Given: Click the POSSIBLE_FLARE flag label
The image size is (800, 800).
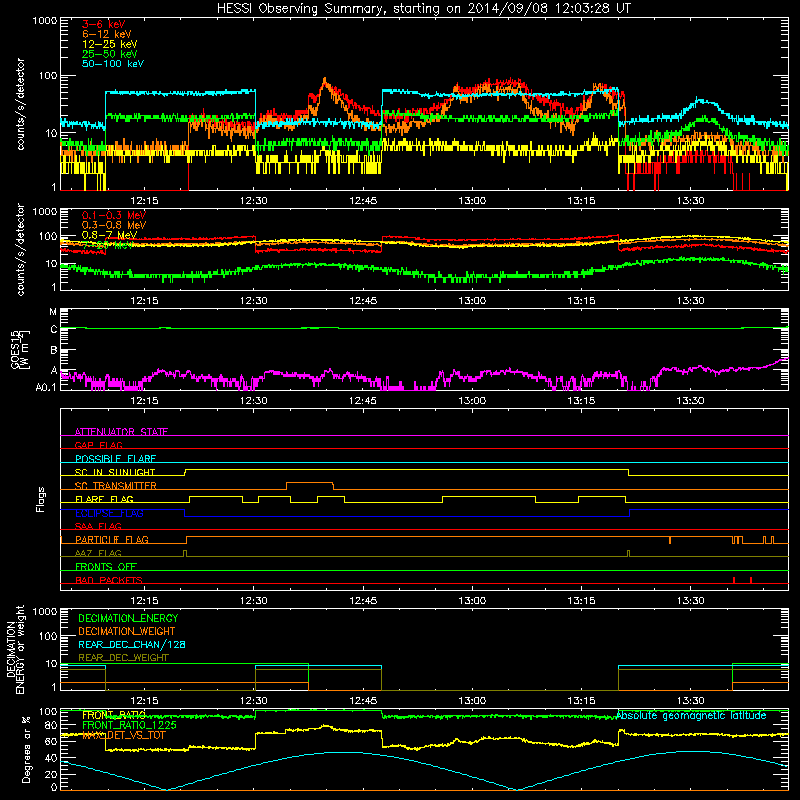Looking at the screenshot, I should [x=115, y=459].
